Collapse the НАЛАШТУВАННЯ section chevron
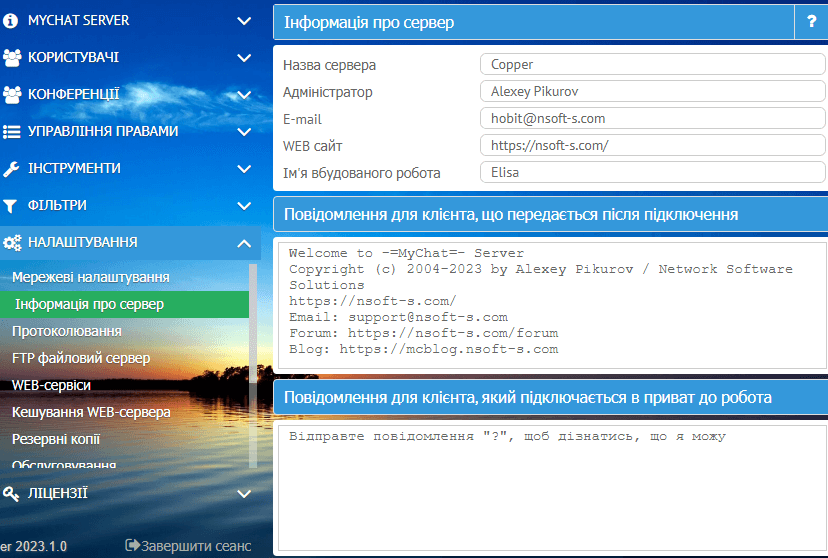Screen dimensions: 828x558 click(244, 242)
